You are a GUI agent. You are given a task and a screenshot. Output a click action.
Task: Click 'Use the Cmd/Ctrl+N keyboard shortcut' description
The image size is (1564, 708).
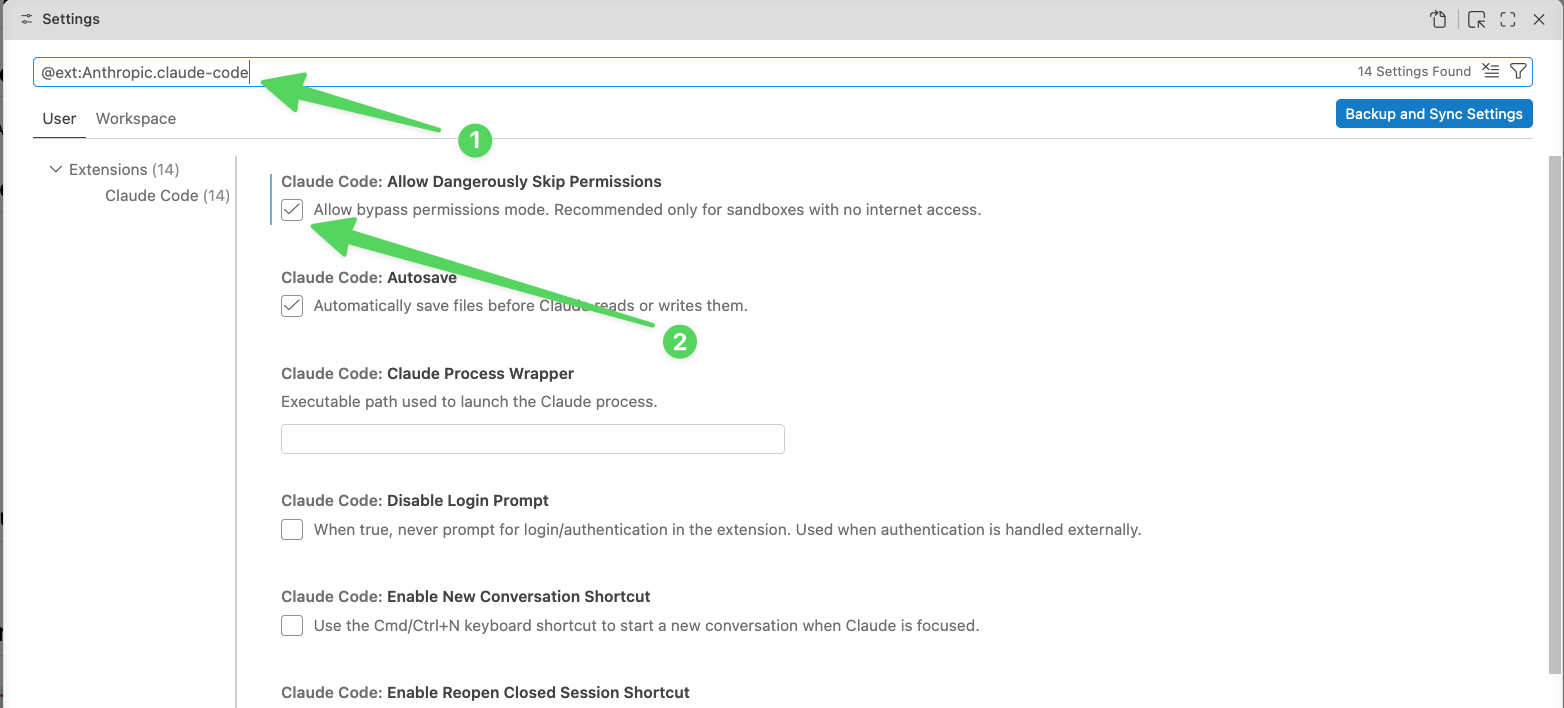[646, 626]
